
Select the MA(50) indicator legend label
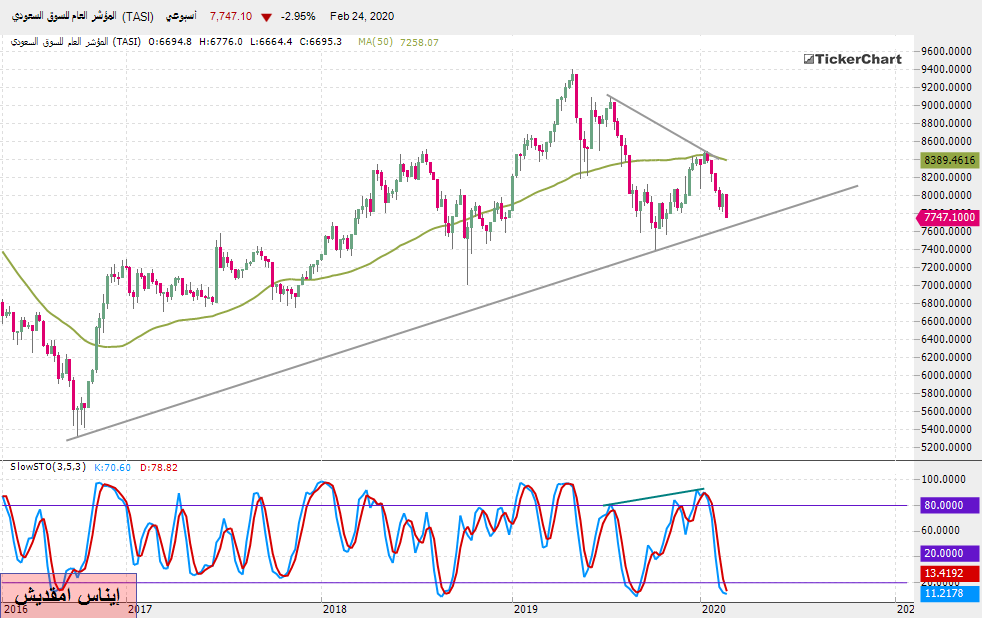[x=378, y=42]
